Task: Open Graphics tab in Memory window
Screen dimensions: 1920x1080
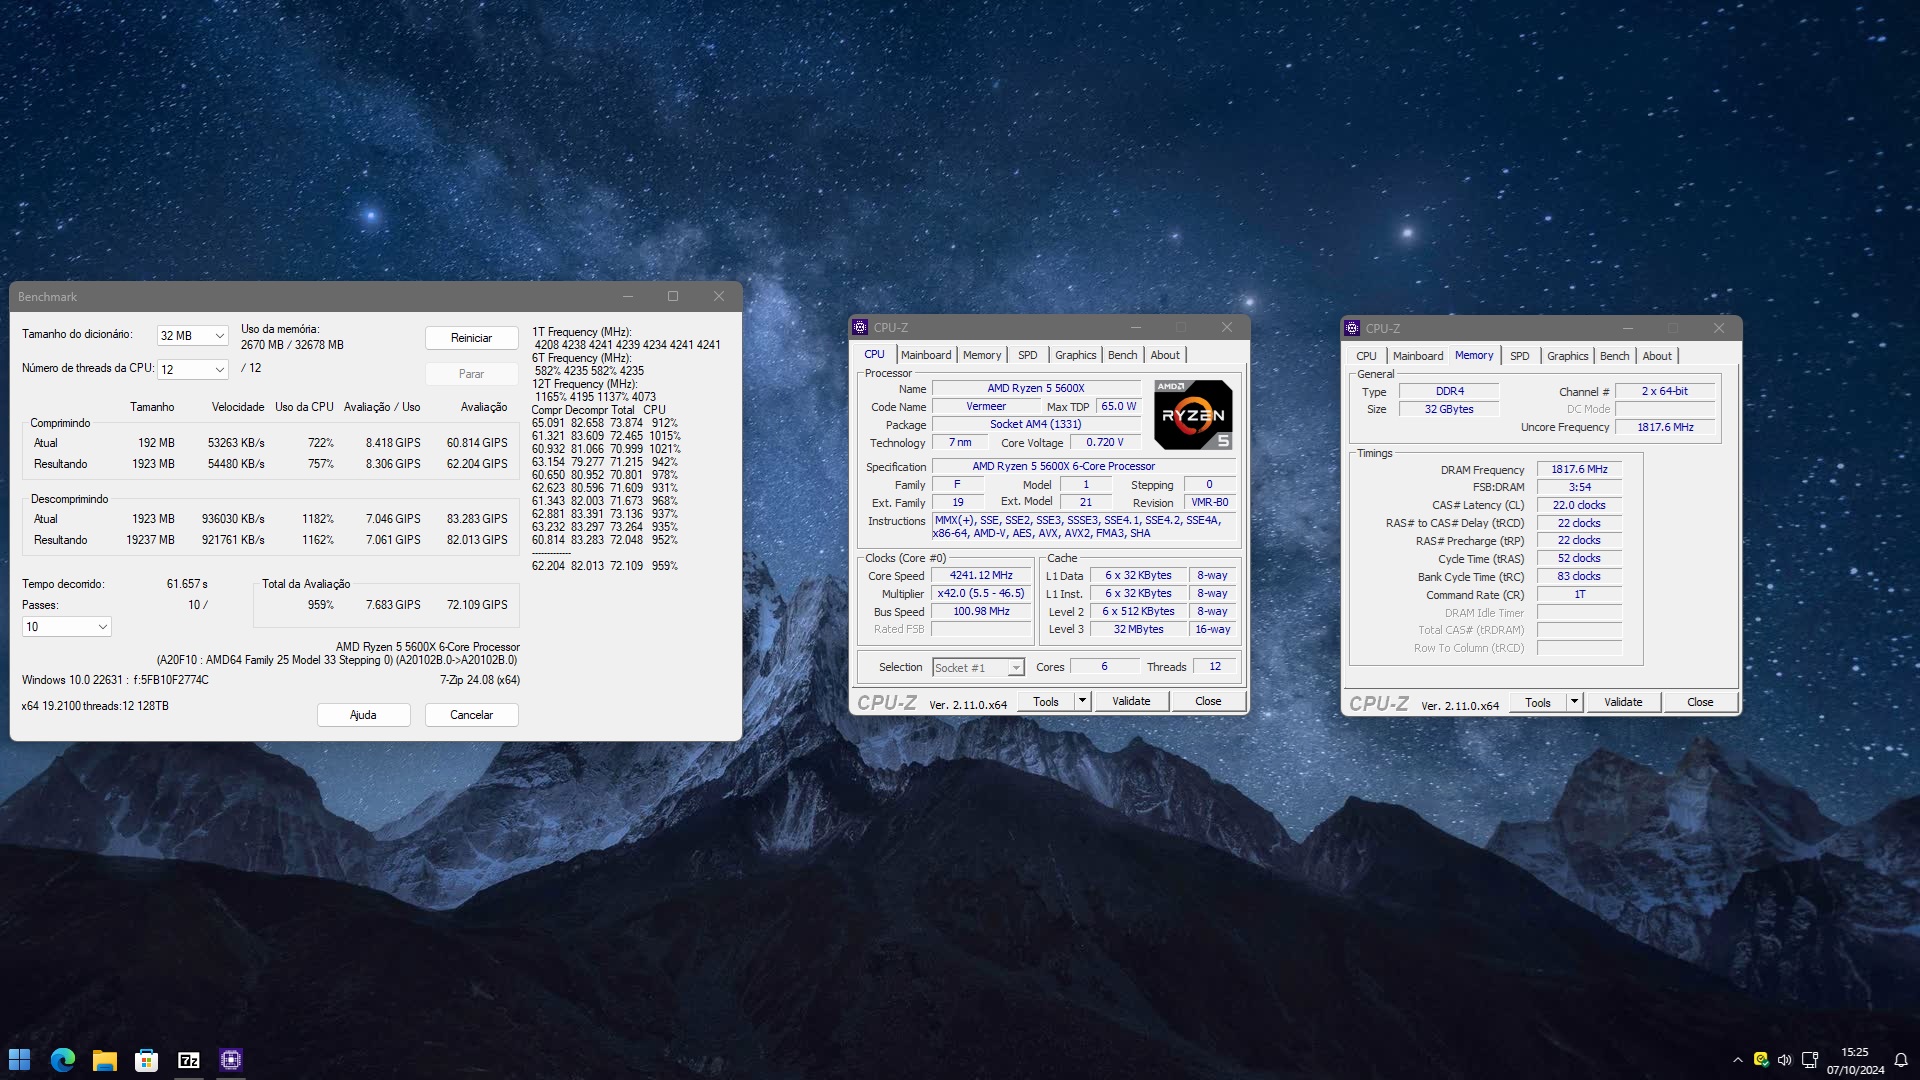Action: (x=1568, y=356)
